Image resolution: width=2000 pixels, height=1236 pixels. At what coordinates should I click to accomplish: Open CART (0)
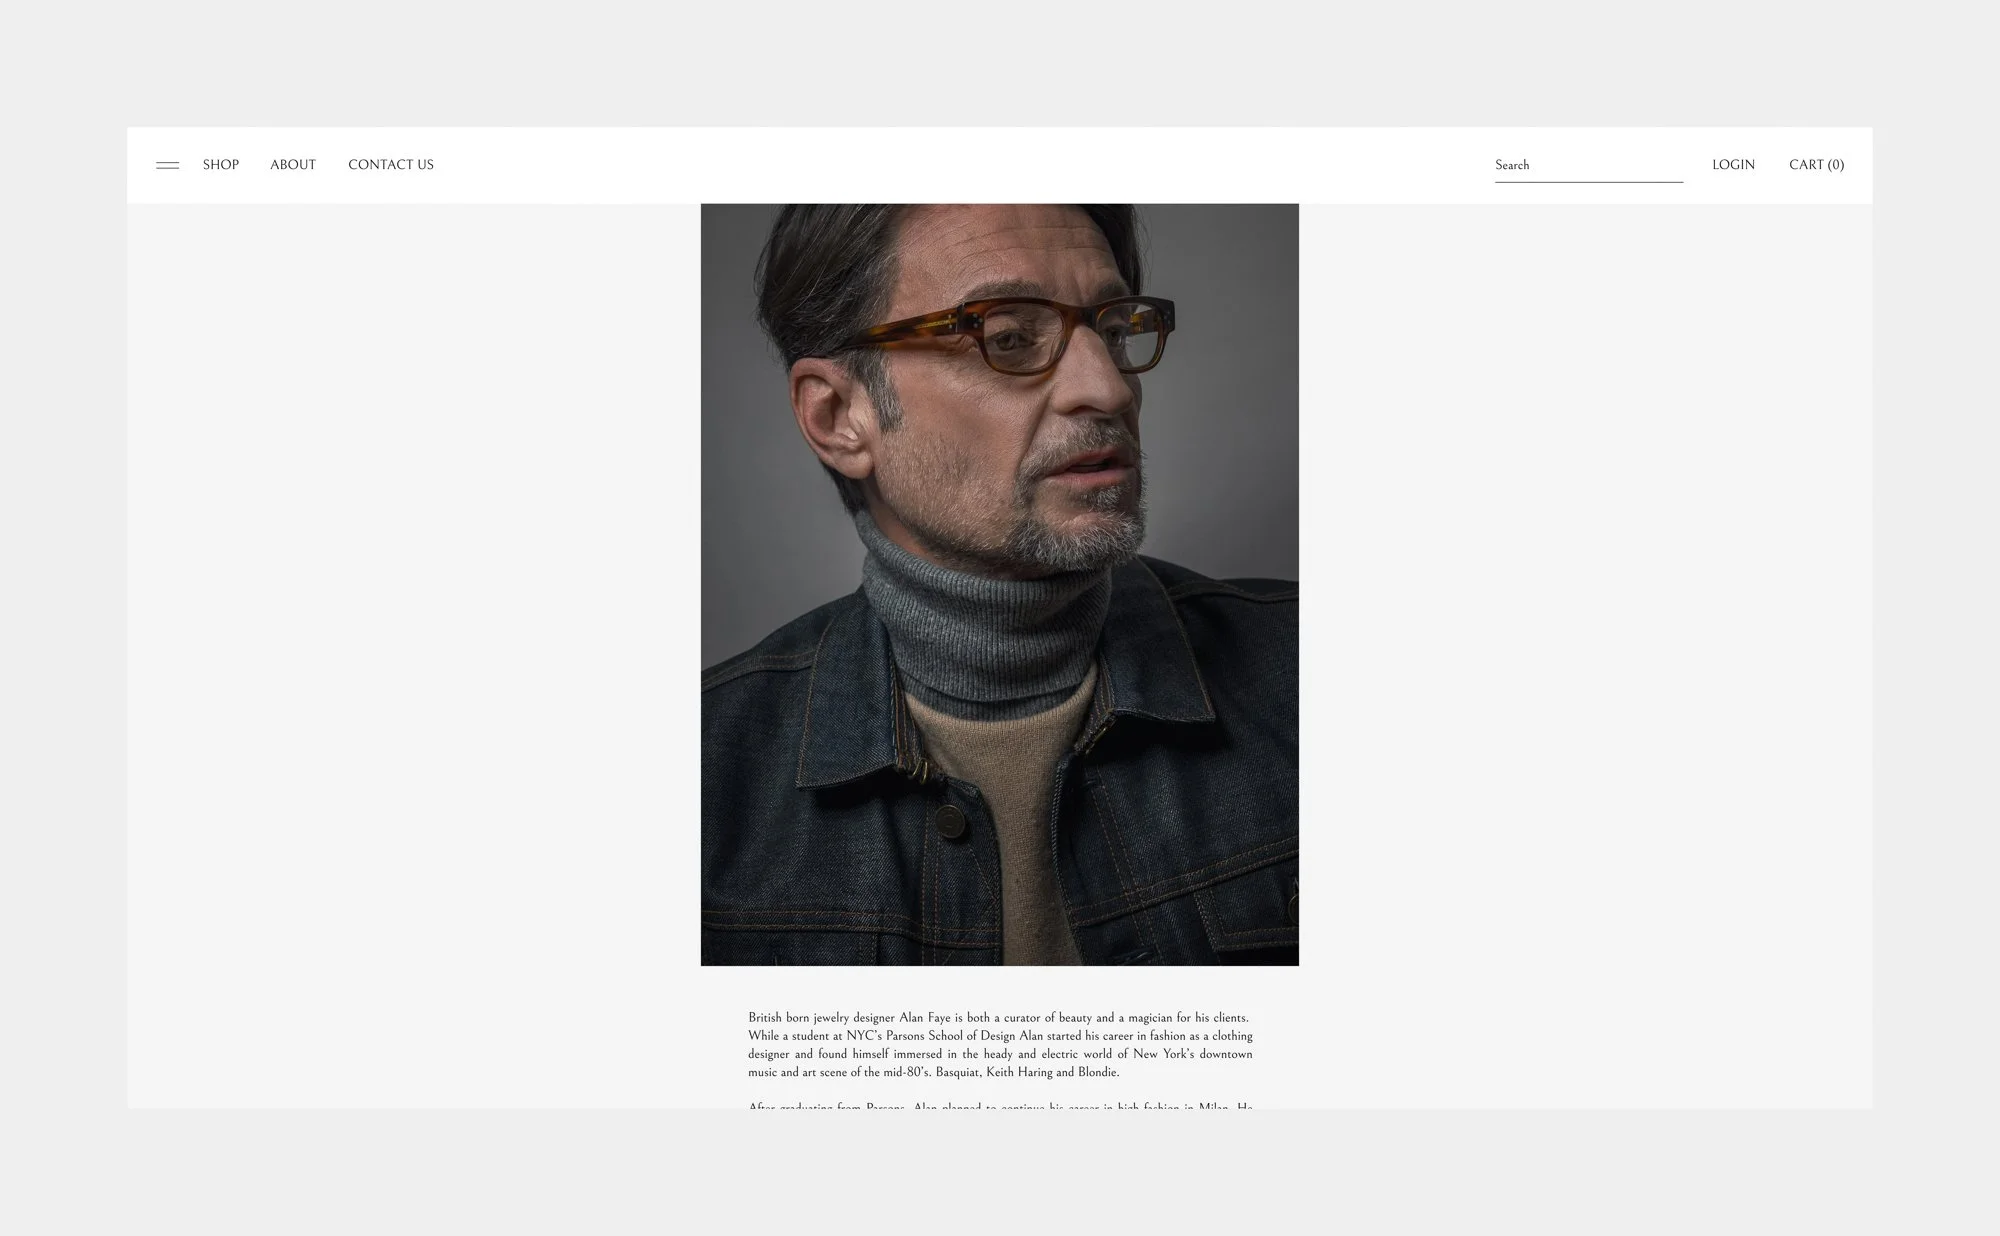point(1816,165)
